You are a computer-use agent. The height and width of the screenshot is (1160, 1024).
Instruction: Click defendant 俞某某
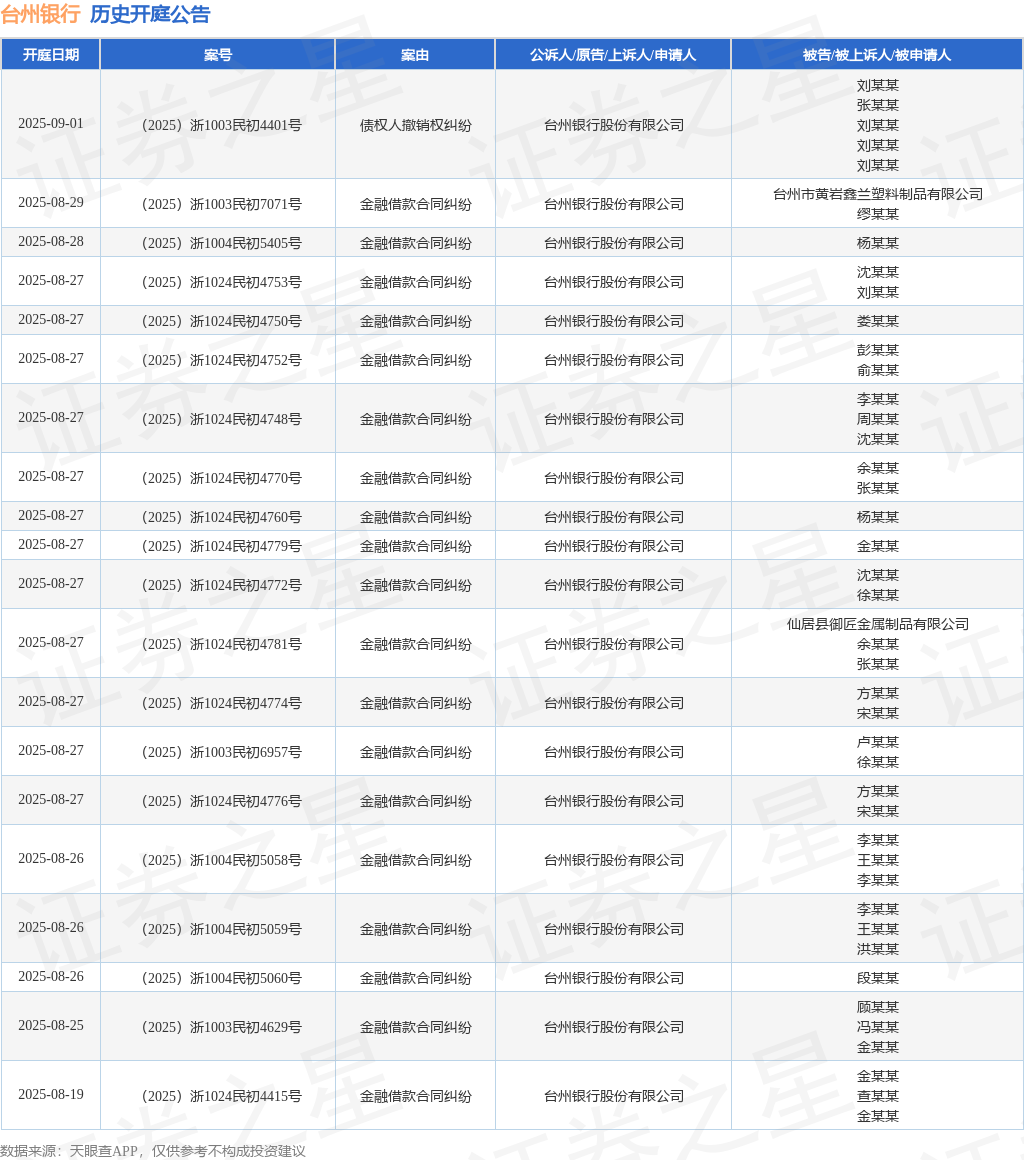pyautogui.click(x=878, y=370)
